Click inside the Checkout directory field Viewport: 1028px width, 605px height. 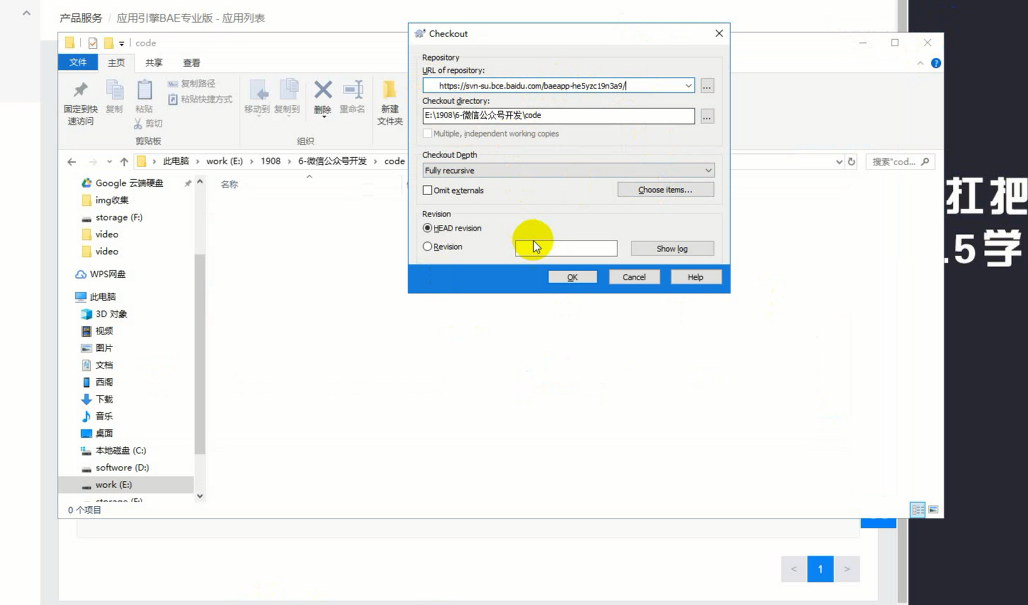tap(559, 115)
